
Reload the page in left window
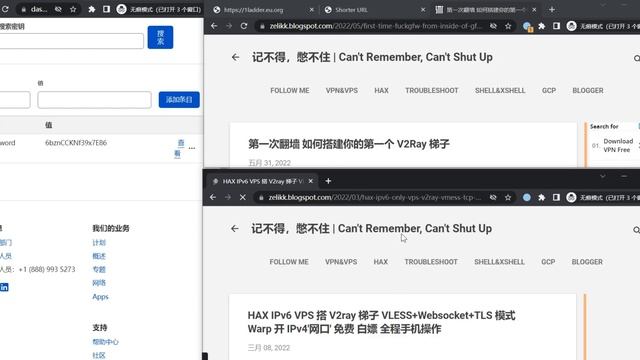5,9
